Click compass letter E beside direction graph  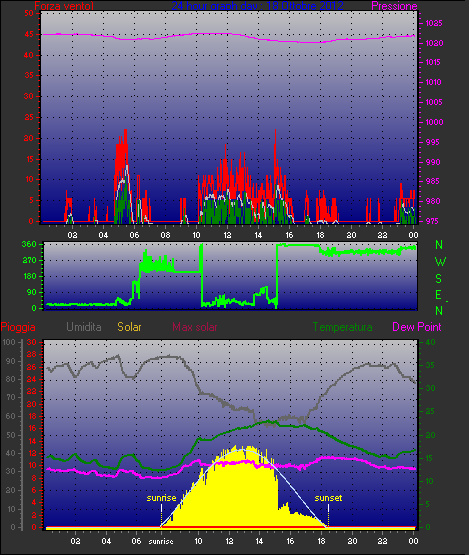tap(439, 295)
